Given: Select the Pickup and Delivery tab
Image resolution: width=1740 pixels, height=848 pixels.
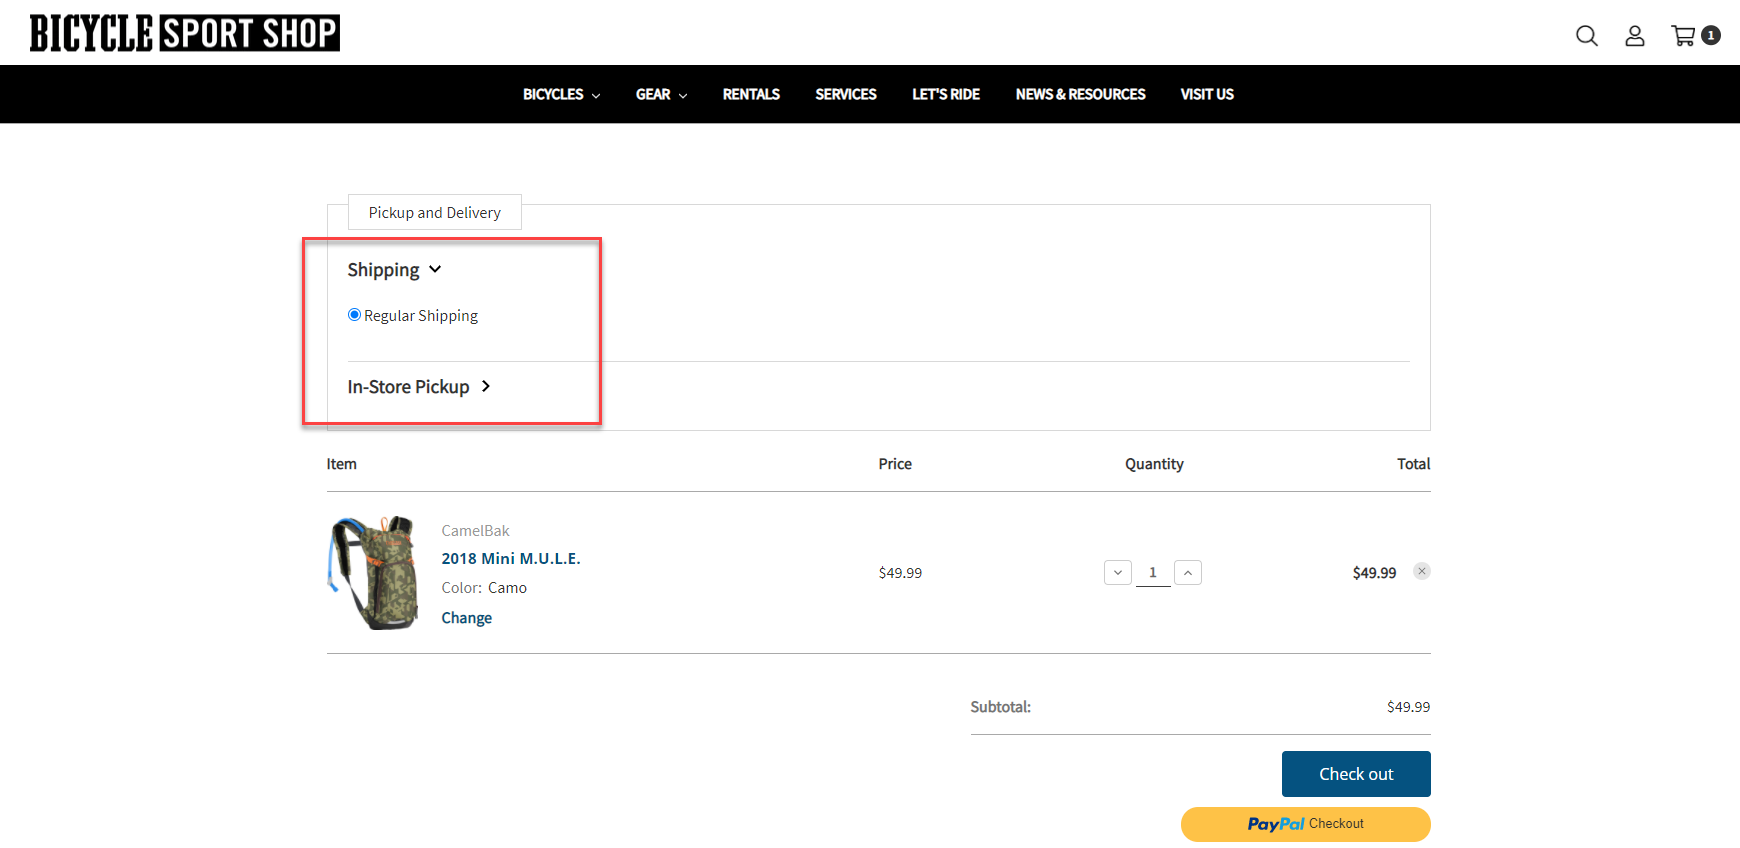Looking at the screenshot, I should (x=435, y=212).
